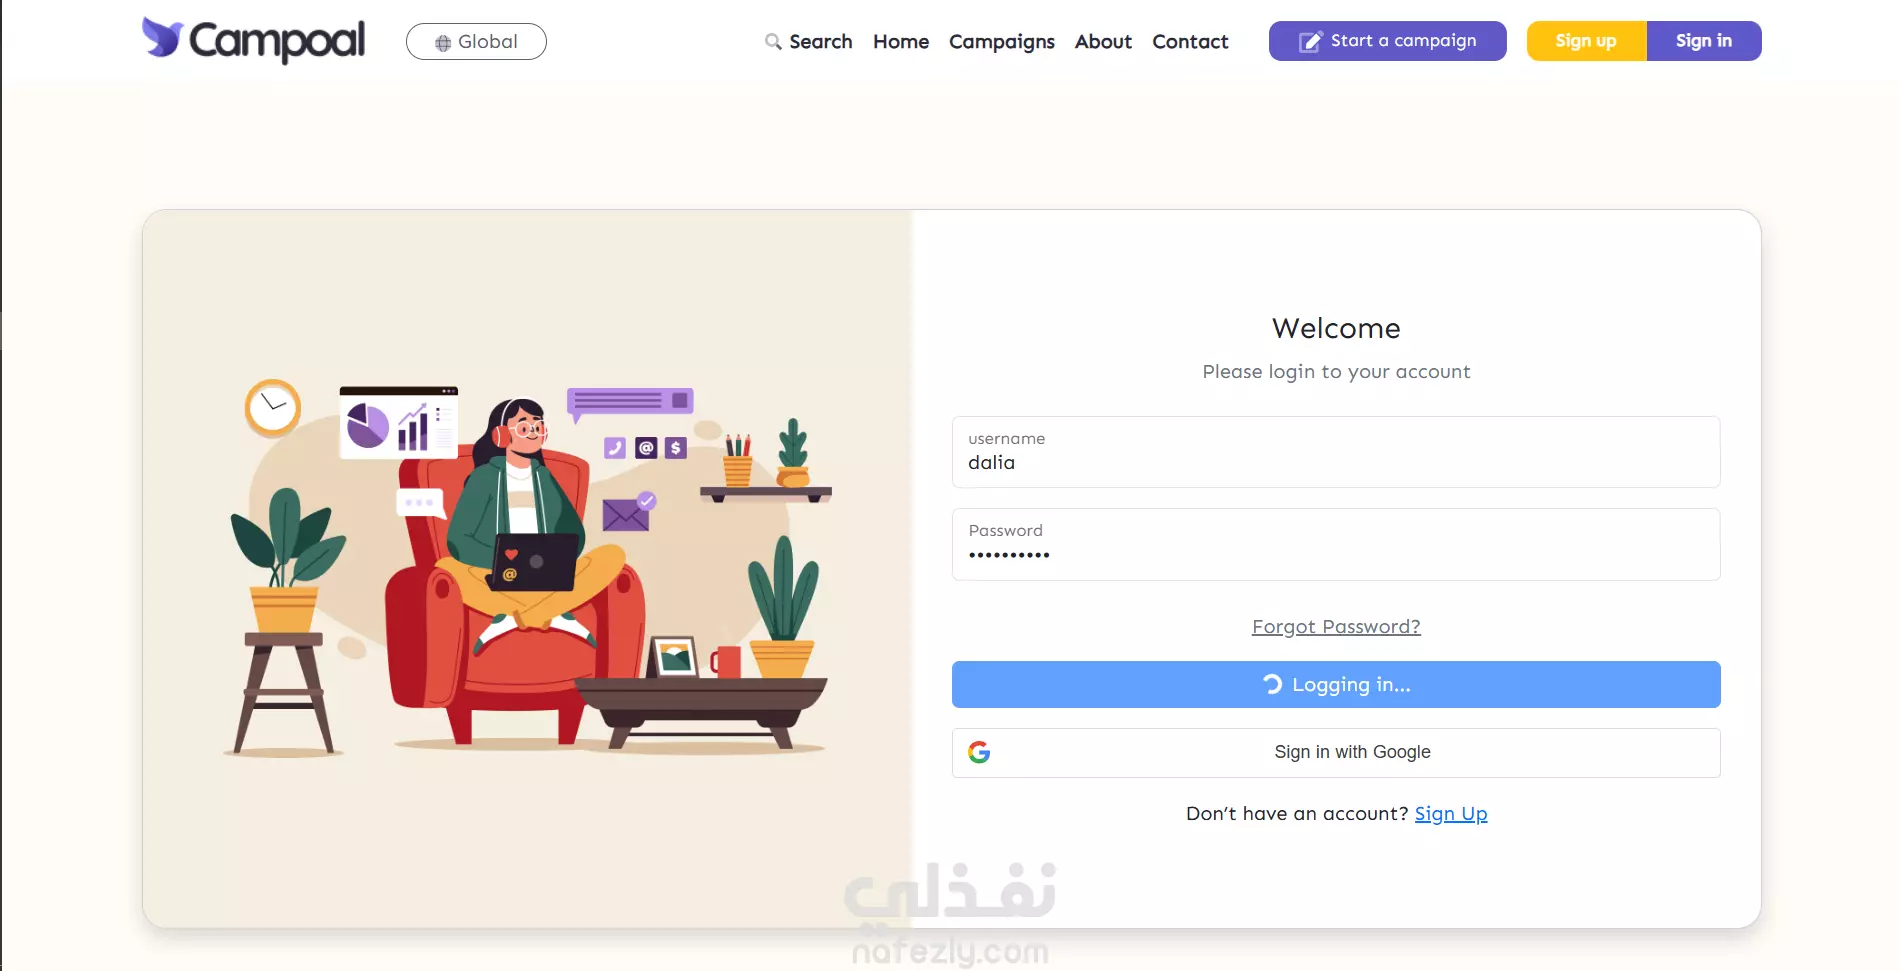
Task: Open the Forgot Password? link
Action: (x=1336, y=627)
